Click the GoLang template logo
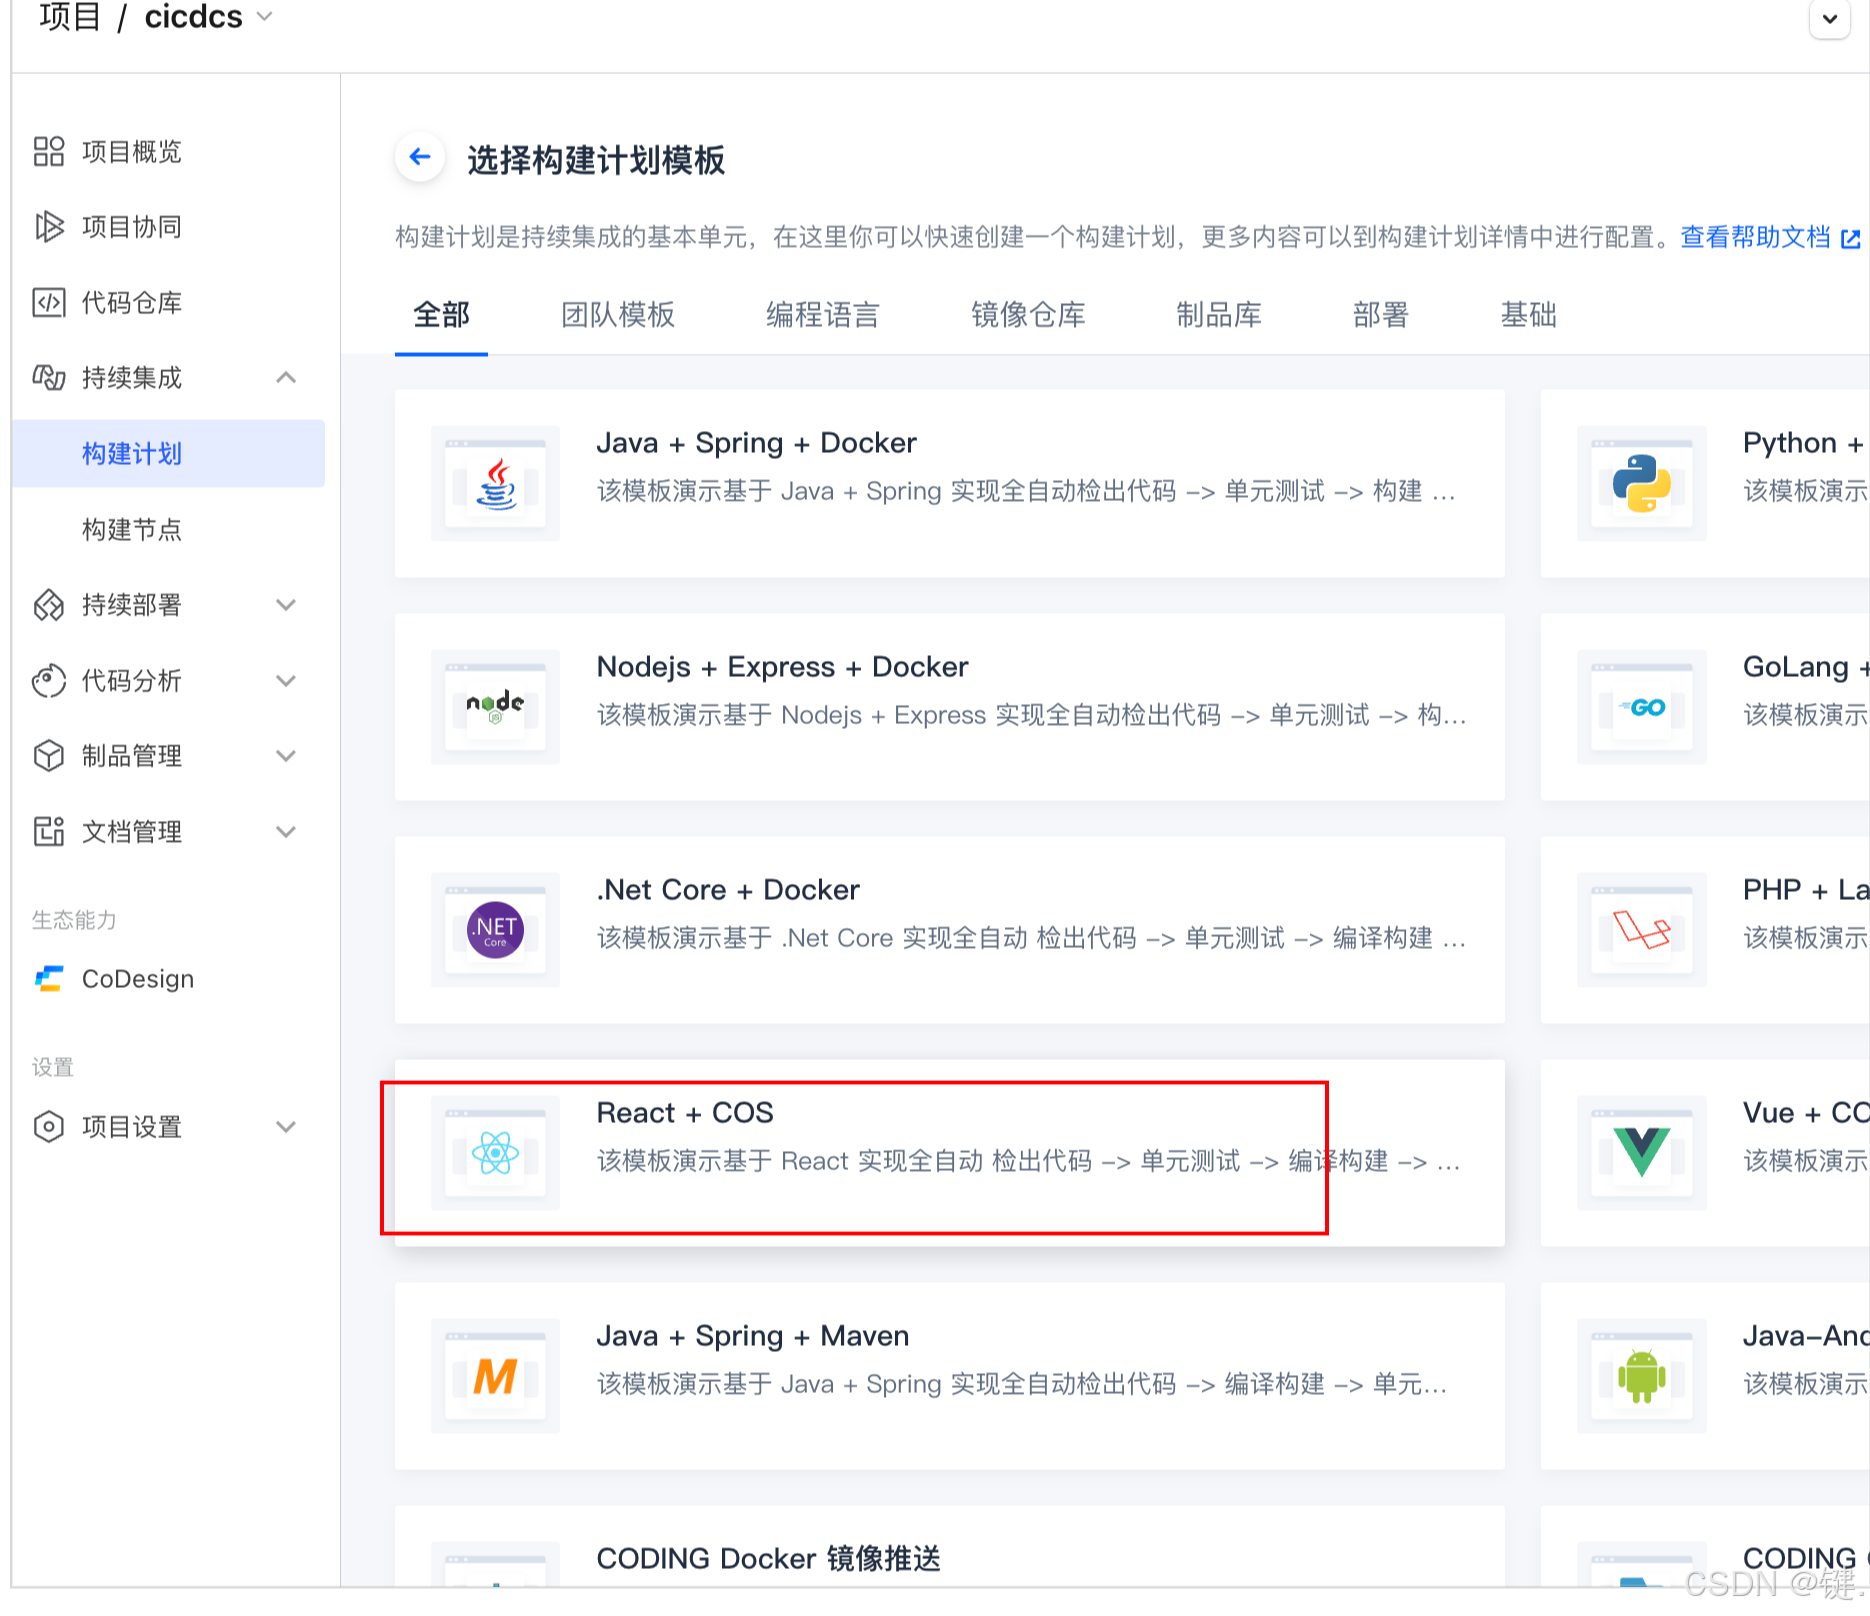The image size is (1870, 1616). pyautogui.click(x=1641, y=707)
